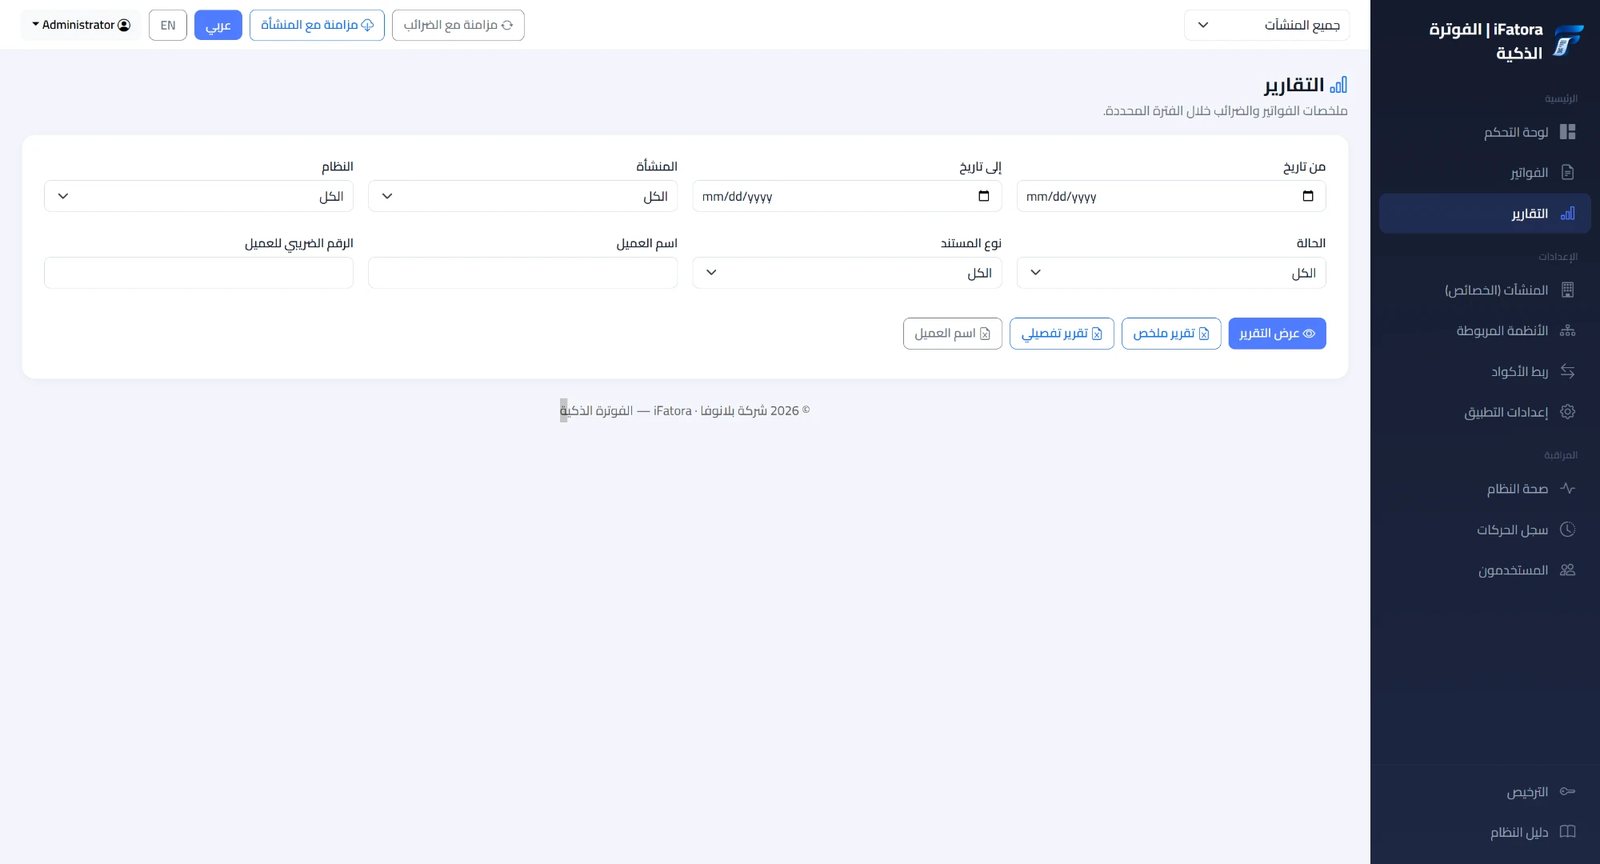Open سجل الحركات activity log page
The width and height of the screenshot is (1600, 864).
pos(1485,530)
